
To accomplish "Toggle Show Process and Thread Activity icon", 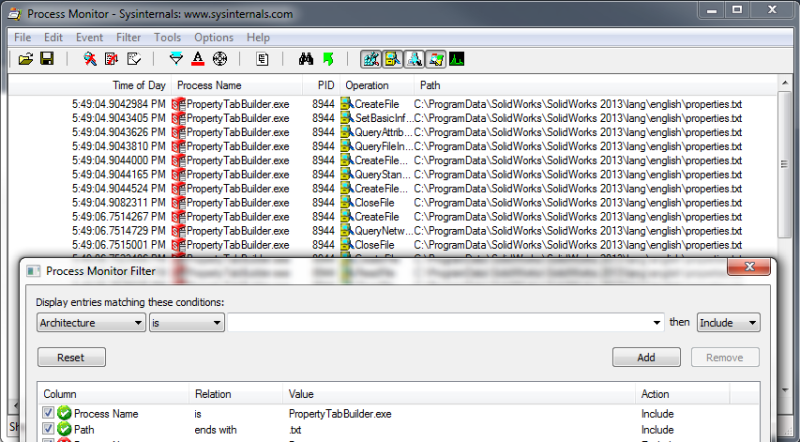I will click(436, 59).
